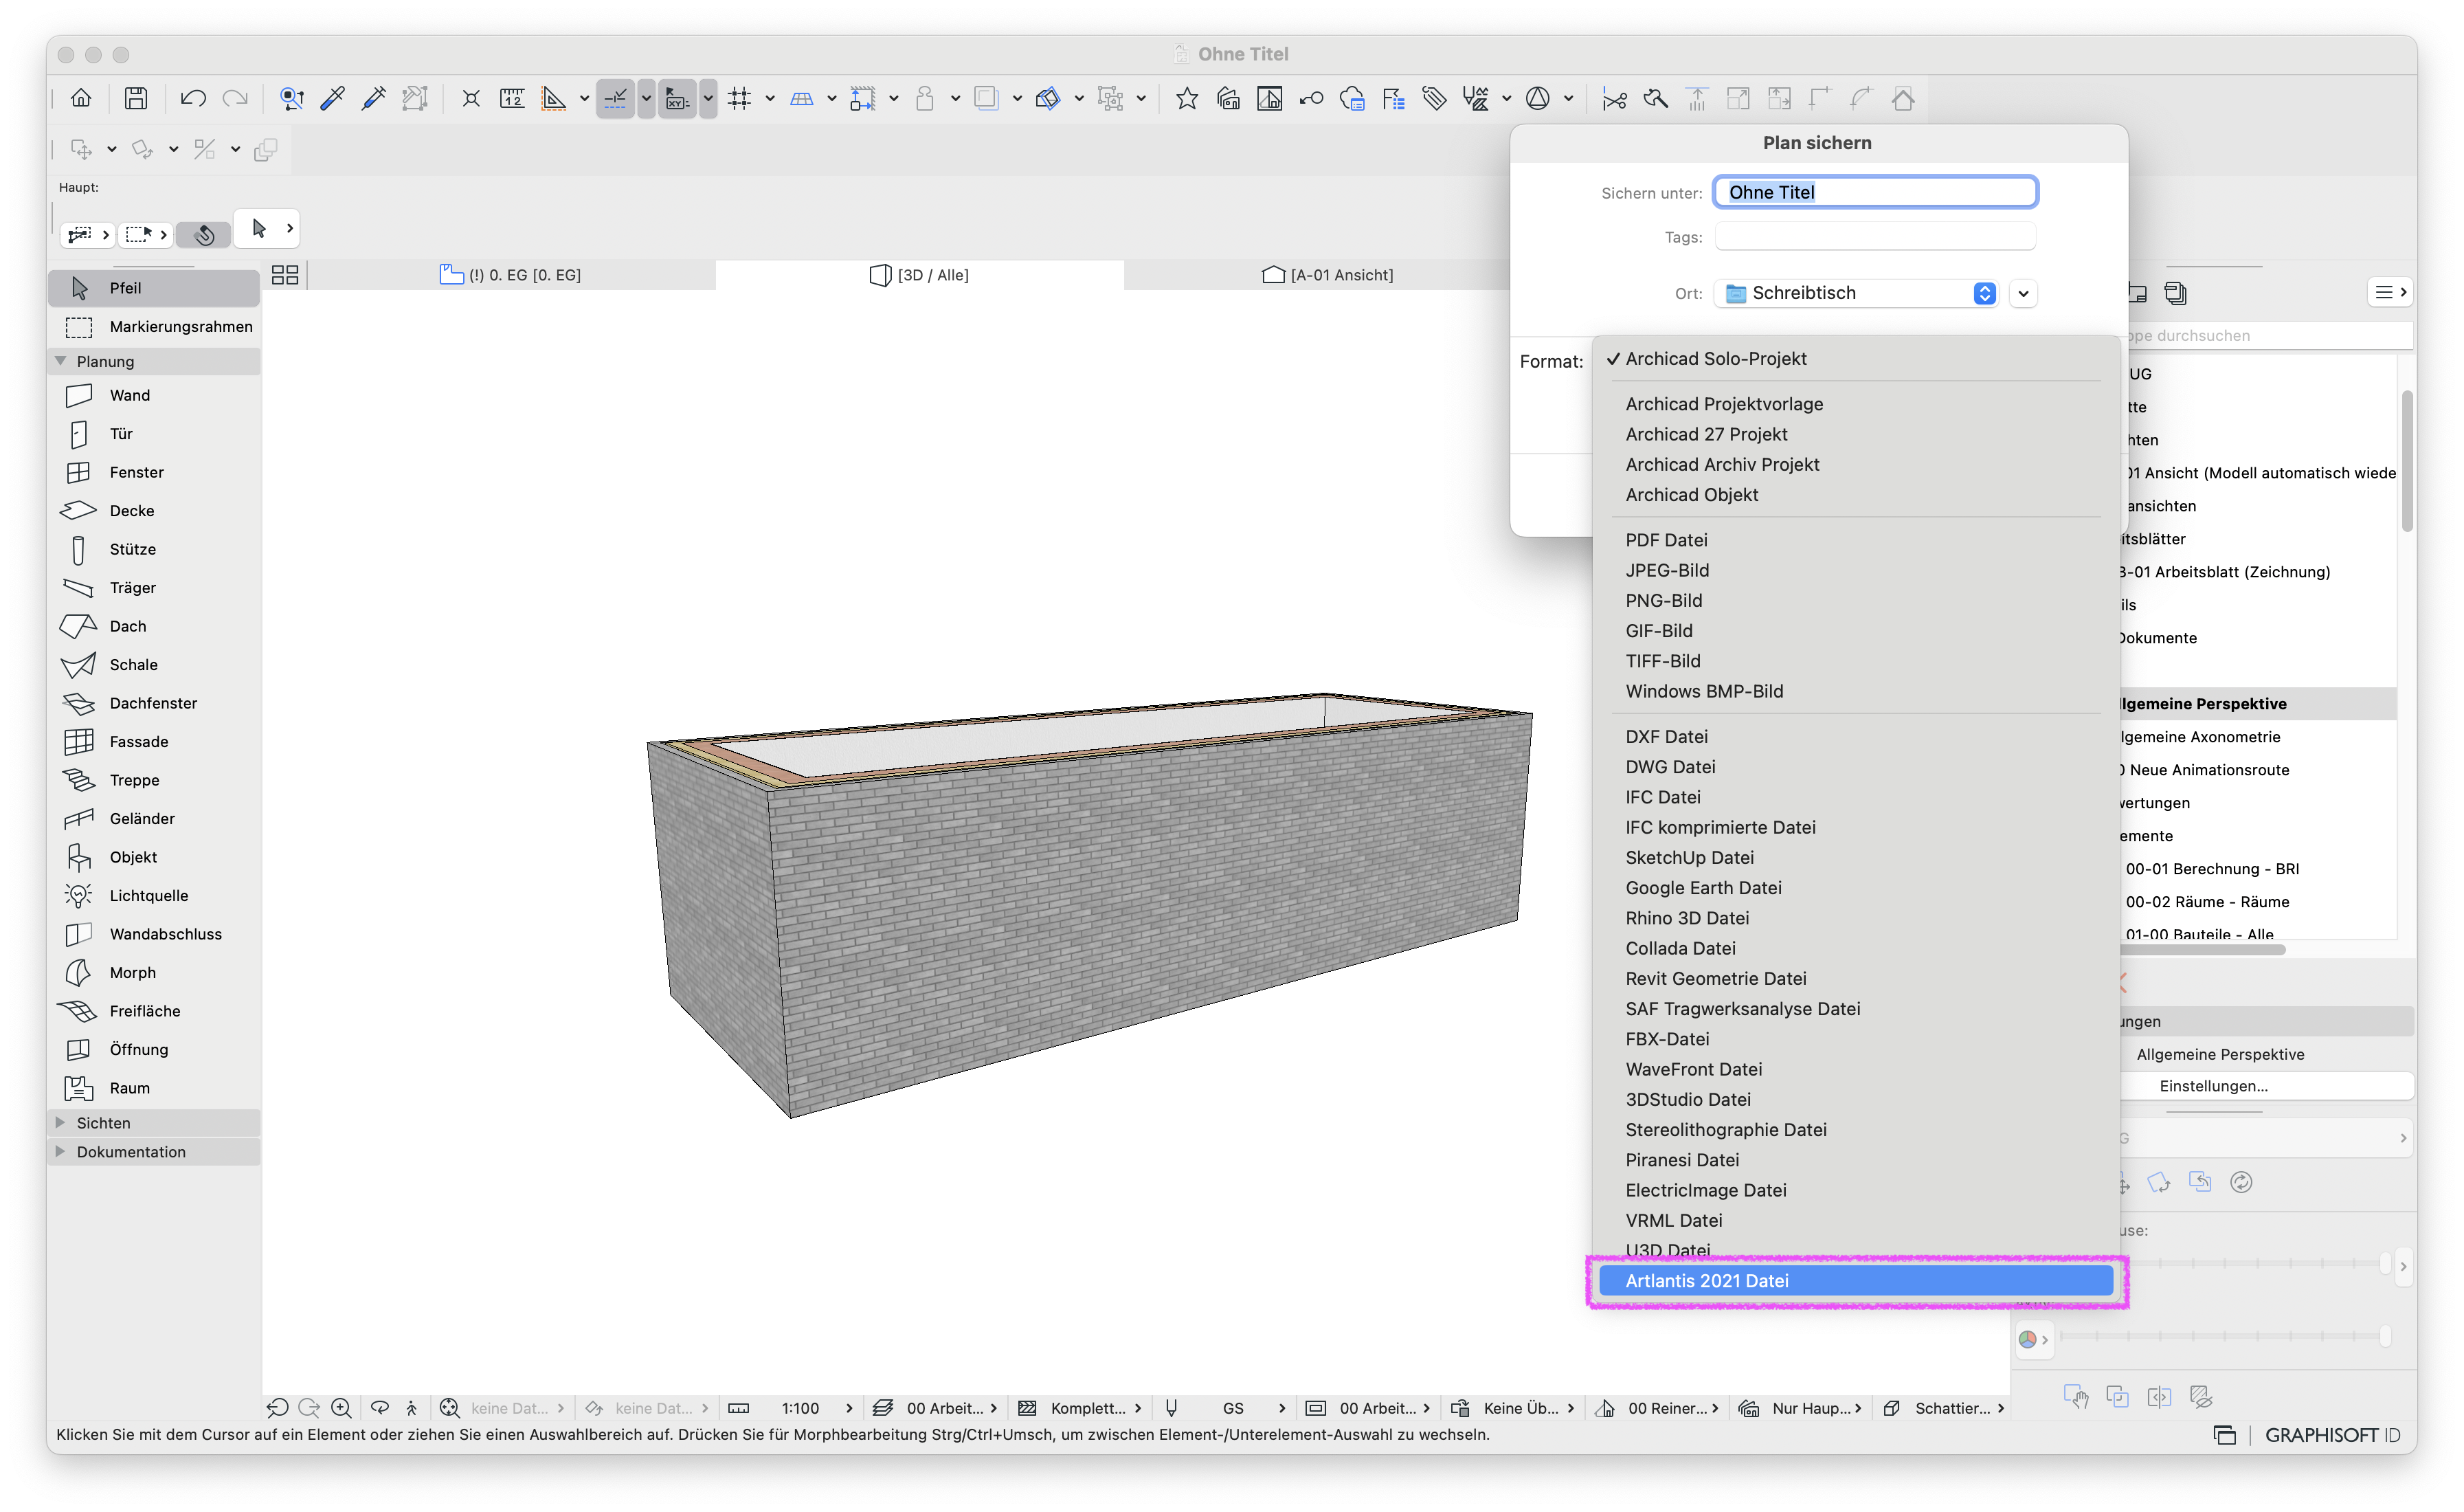Select the Stütze tool
The image size is (2464, 1512).
(x=155, y=549)
